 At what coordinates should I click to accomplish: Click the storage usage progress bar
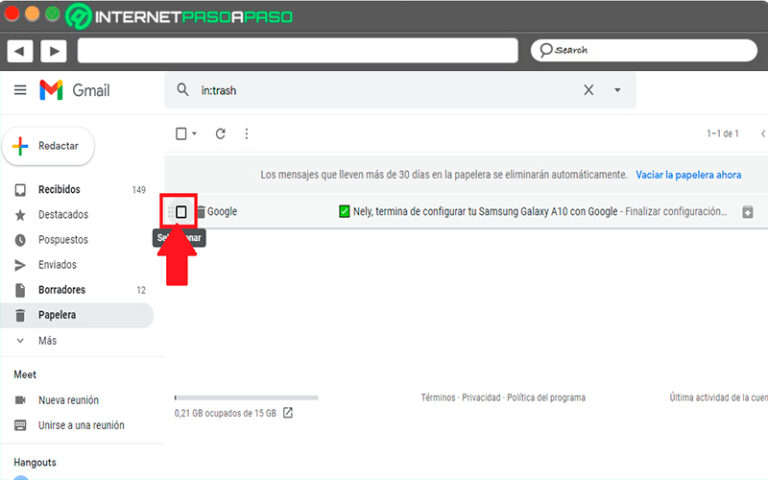[246, 398]
